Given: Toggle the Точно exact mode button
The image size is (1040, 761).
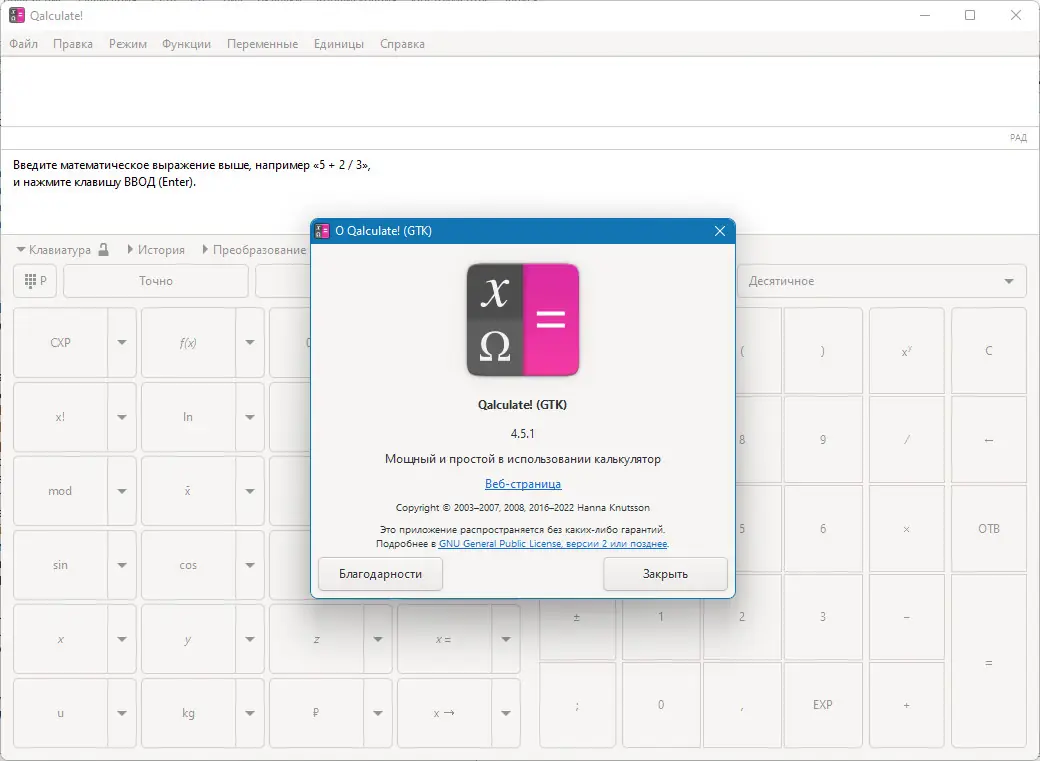Looking at the screenshot, I should click(156, 281).
